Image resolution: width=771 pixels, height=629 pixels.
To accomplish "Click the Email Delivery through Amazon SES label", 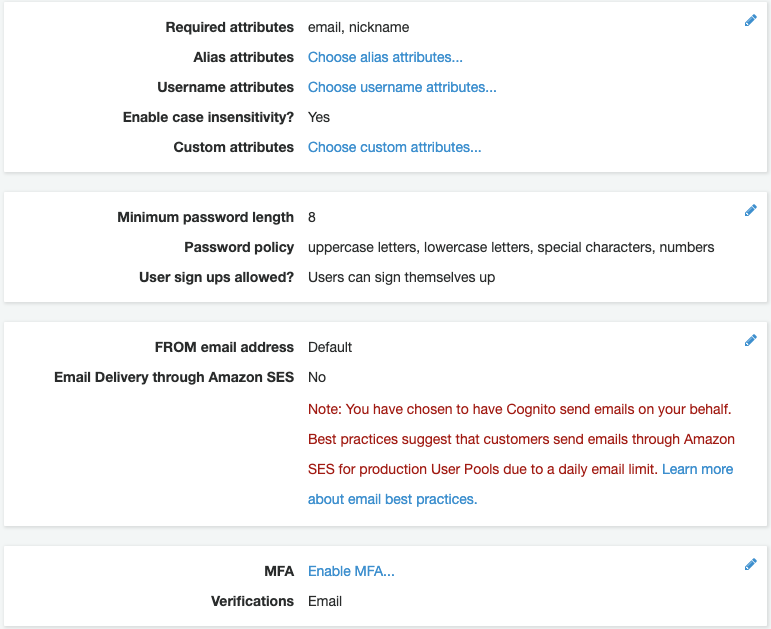I will coord(174,377).
